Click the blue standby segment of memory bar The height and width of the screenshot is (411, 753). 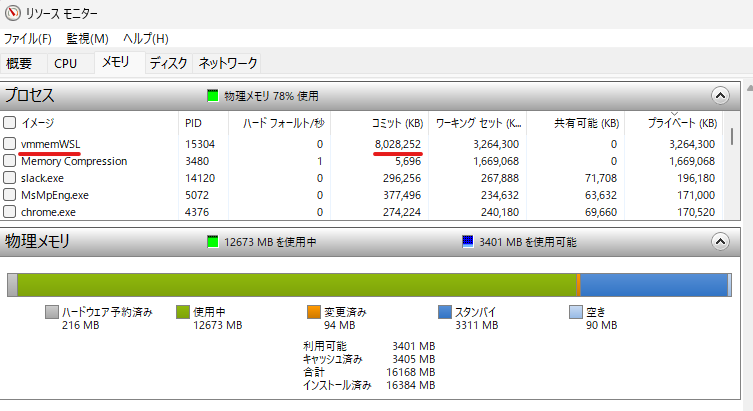tap(654, 285)
